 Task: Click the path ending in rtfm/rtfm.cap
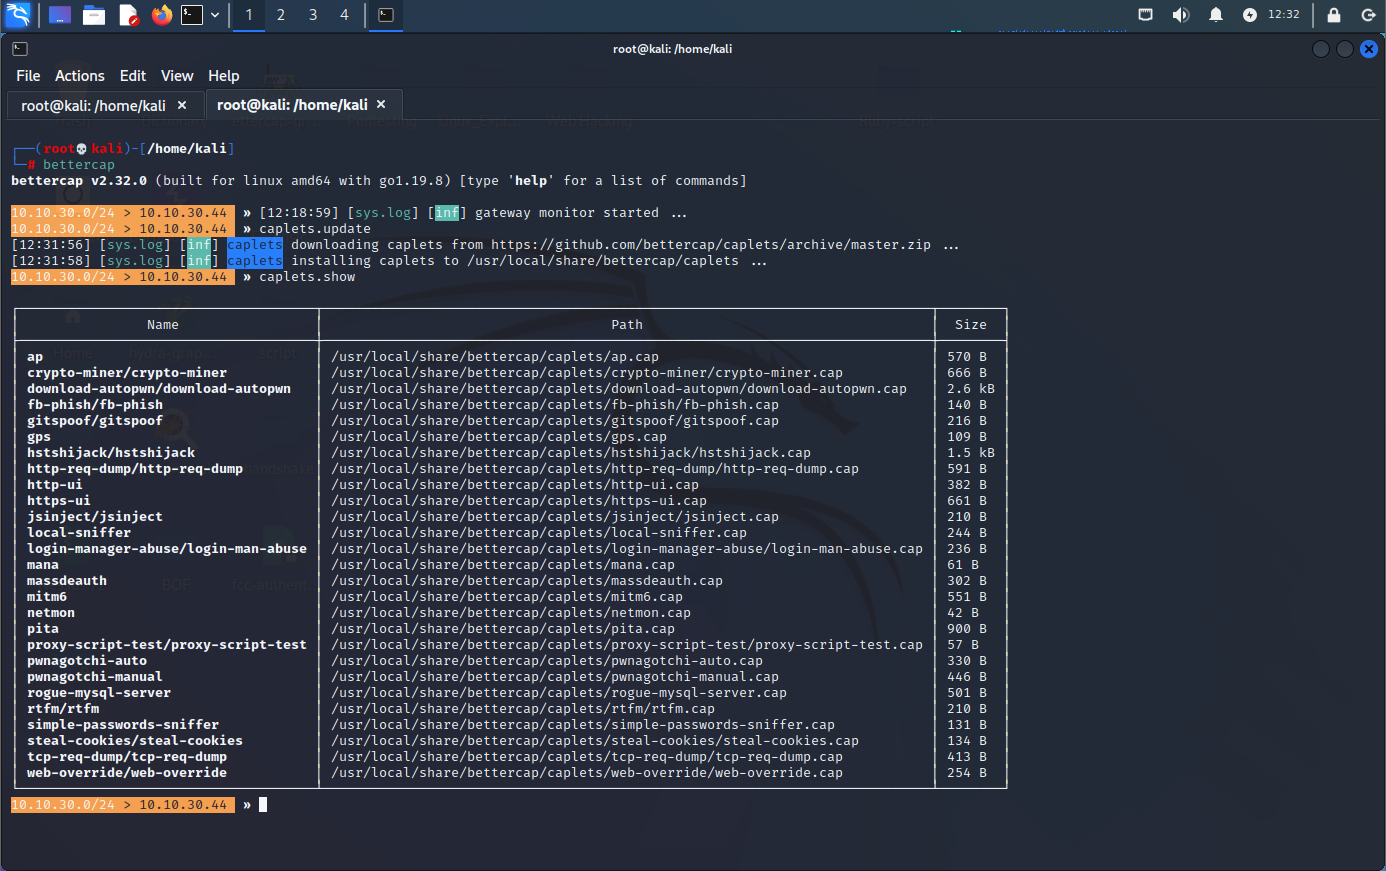click(x=523, y=709)
